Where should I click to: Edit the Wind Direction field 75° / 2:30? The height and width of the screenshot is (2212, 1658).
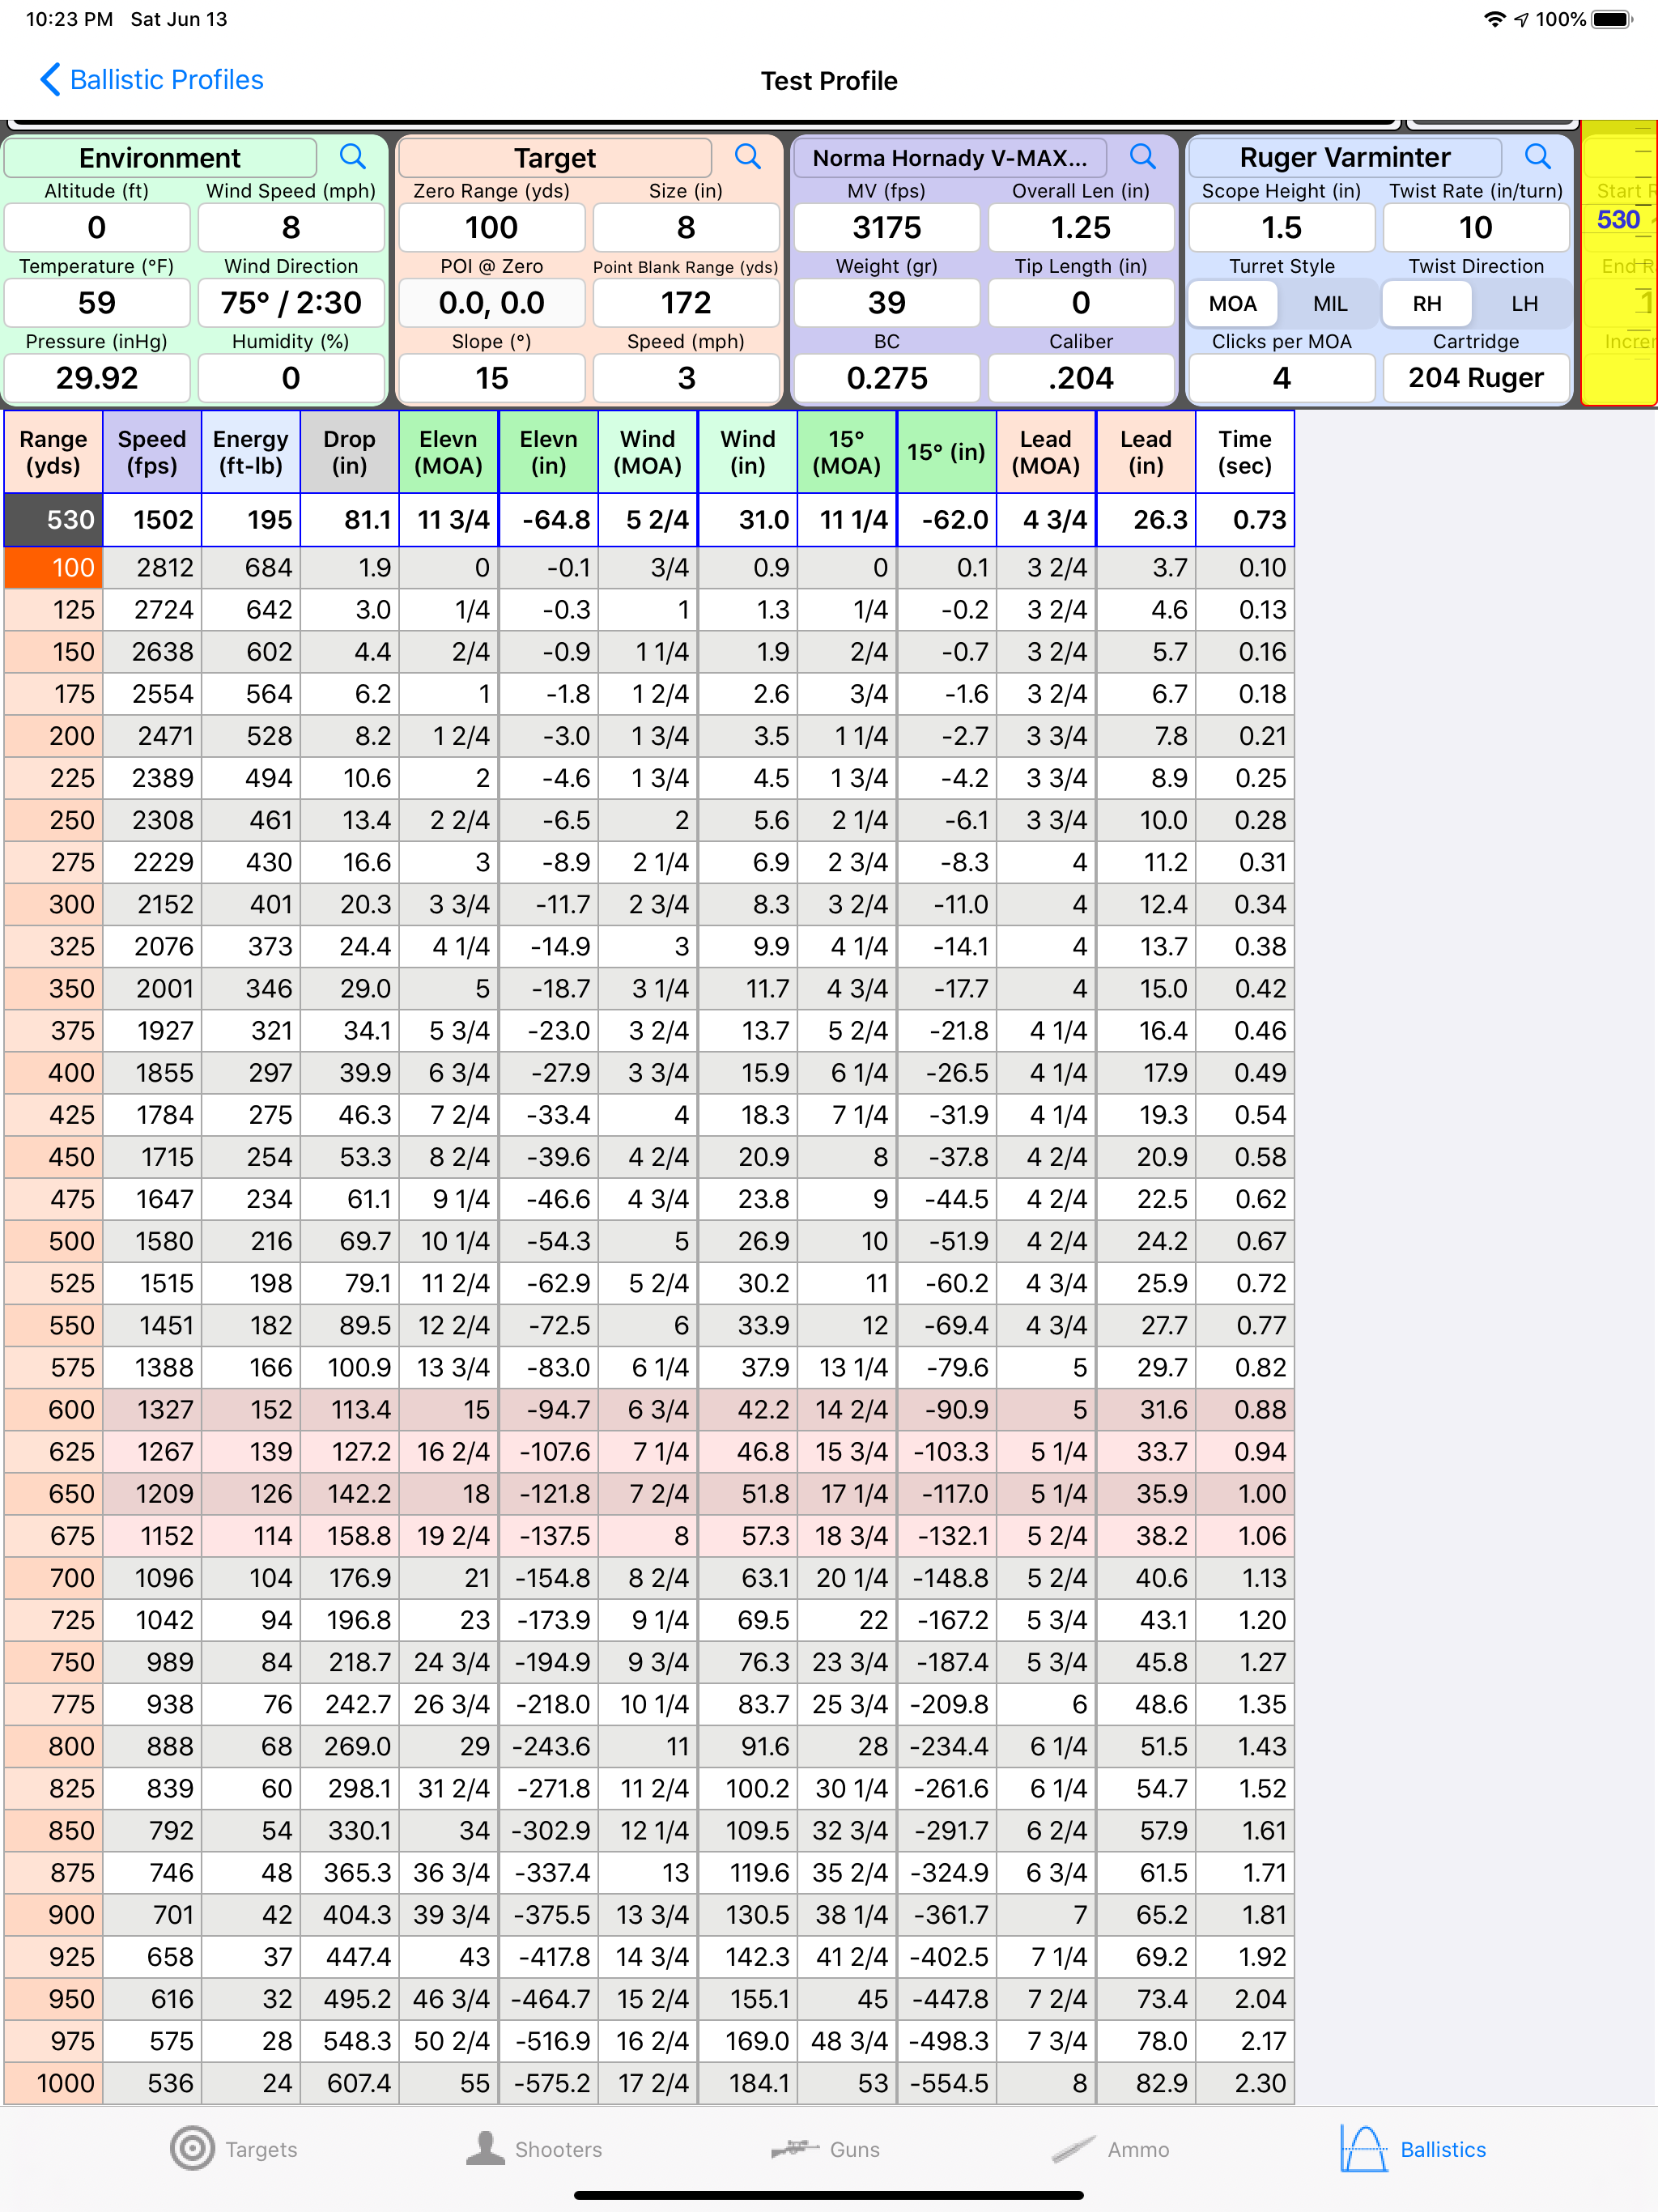(290, 303)
